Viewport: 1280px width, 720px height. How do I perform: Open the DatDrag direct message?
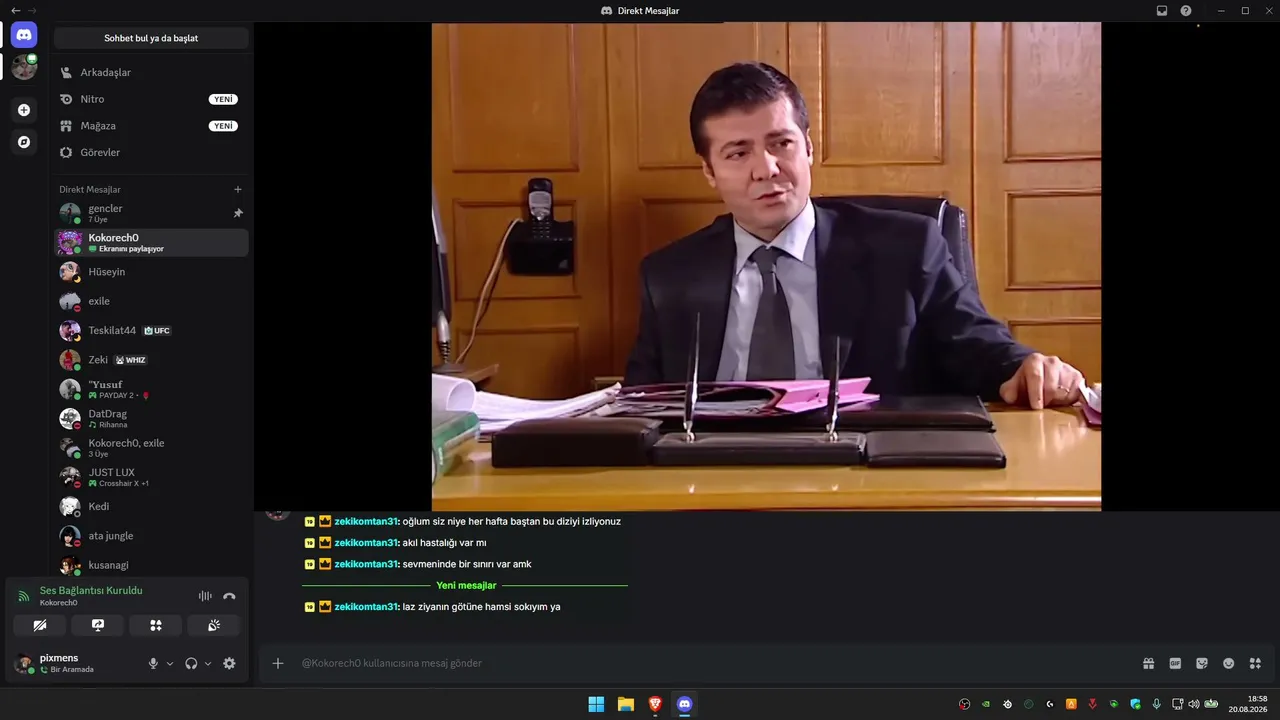(x=151, y=418)
